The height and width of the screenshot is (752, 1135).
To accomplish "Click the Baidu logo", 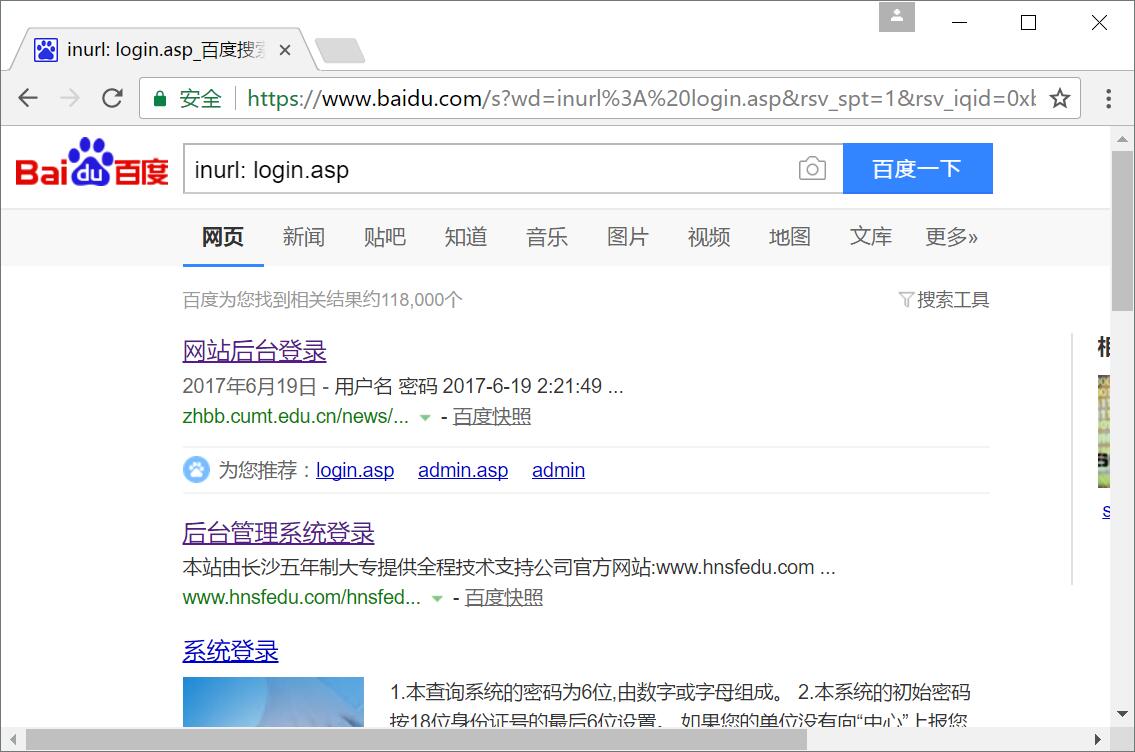I will (92, 163).
